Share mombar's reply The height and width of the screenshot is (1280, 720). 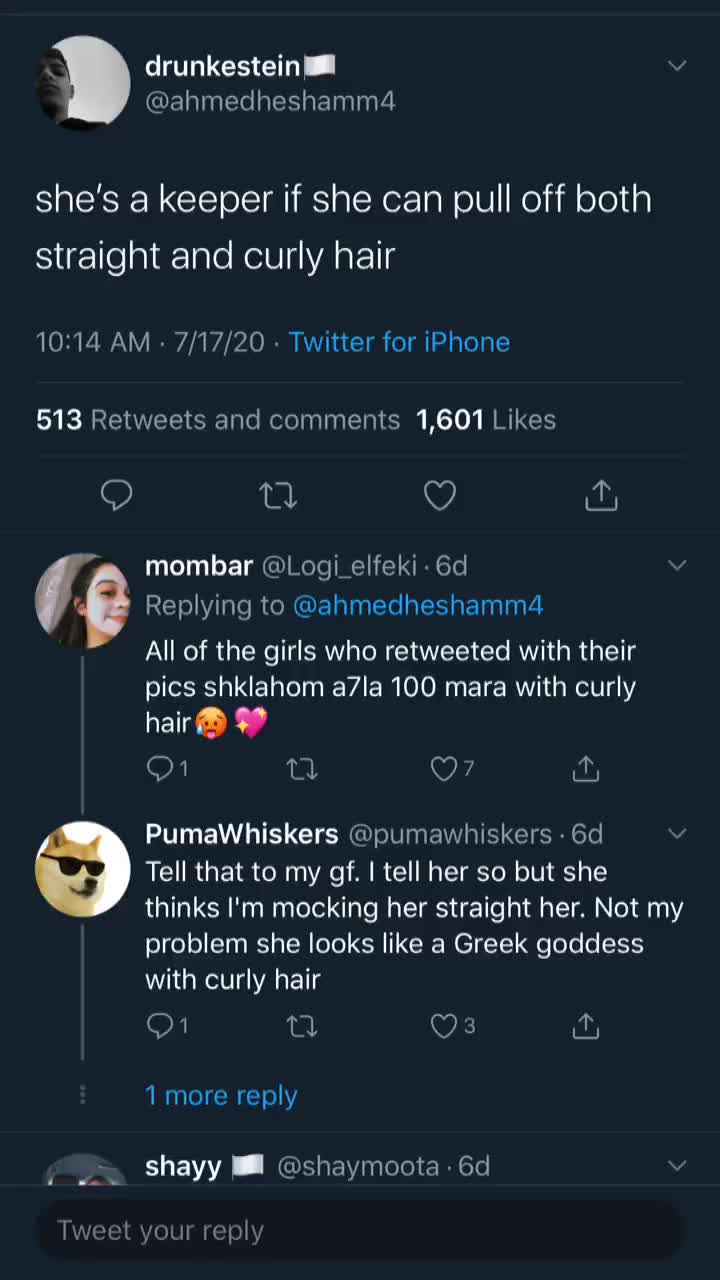(x=585, y=768)
